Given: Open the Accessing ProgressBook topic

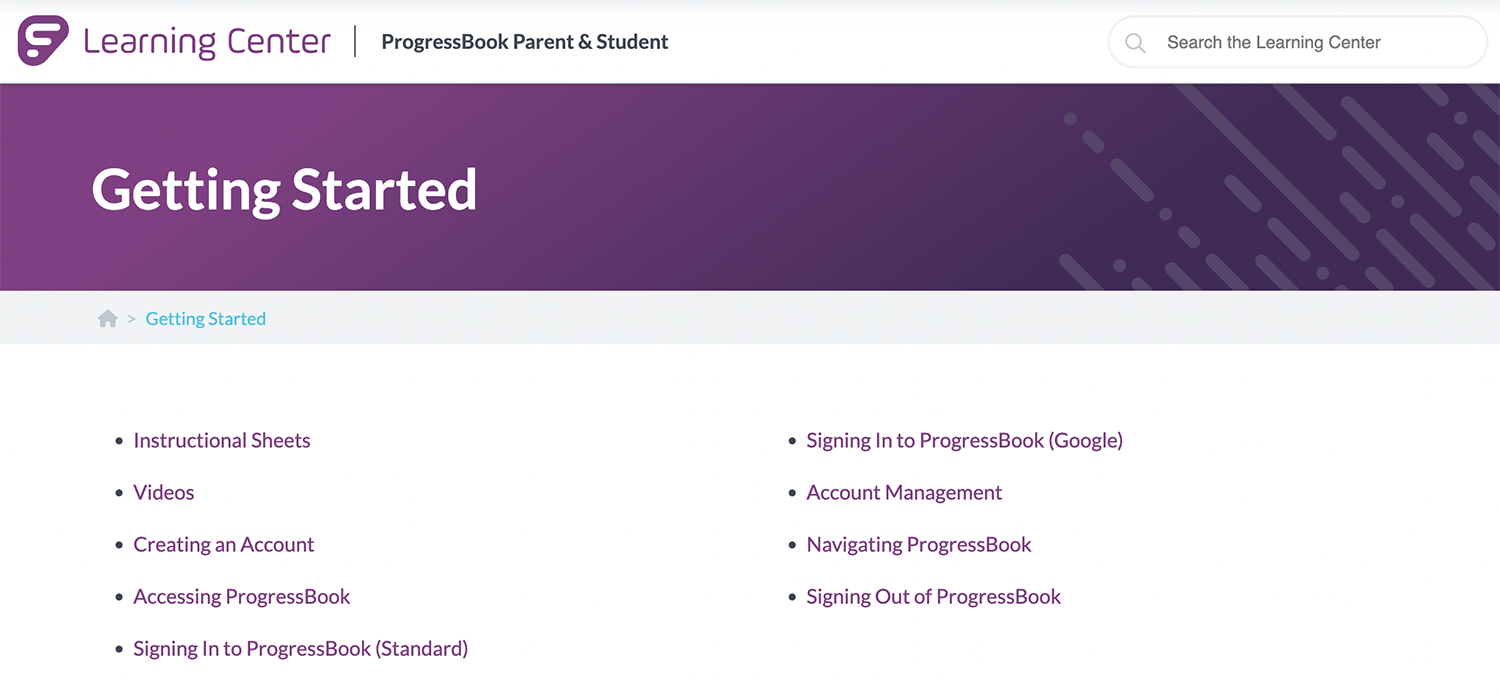Looking at the screenshot, I should 242,597.
